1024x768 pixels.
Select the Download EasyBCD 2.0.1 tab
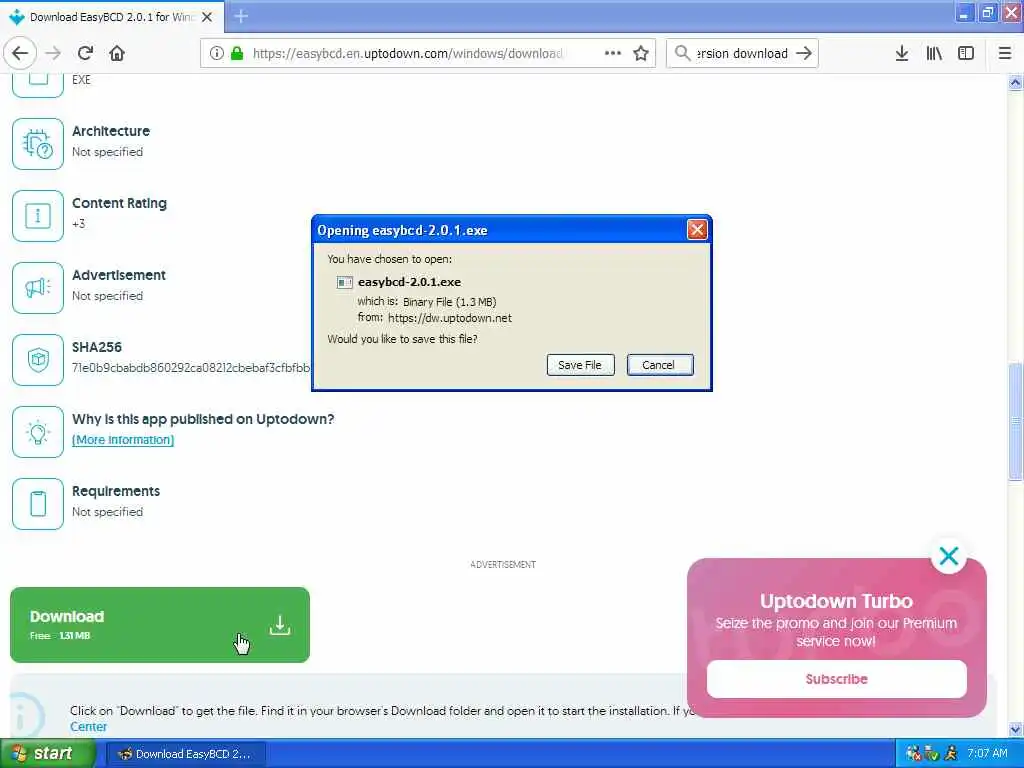[112, 17]
